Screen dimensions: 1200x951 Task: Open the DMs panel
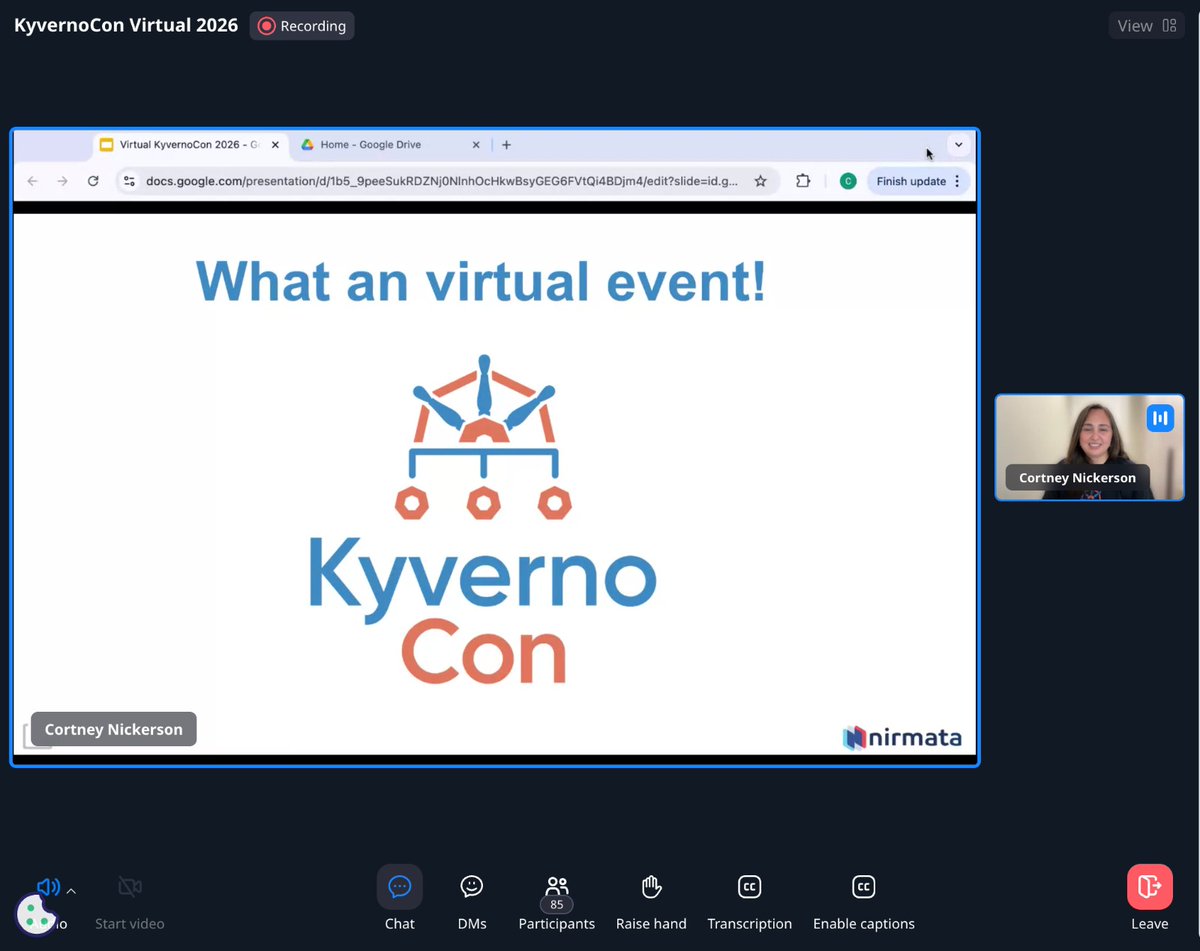472,899
